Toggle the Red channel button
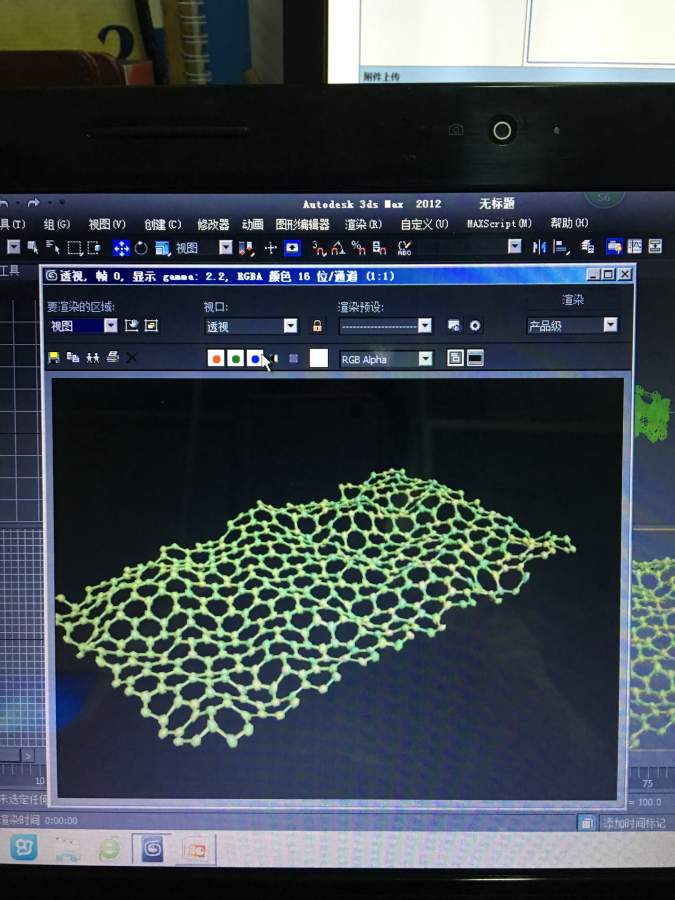 coord(216,359)
